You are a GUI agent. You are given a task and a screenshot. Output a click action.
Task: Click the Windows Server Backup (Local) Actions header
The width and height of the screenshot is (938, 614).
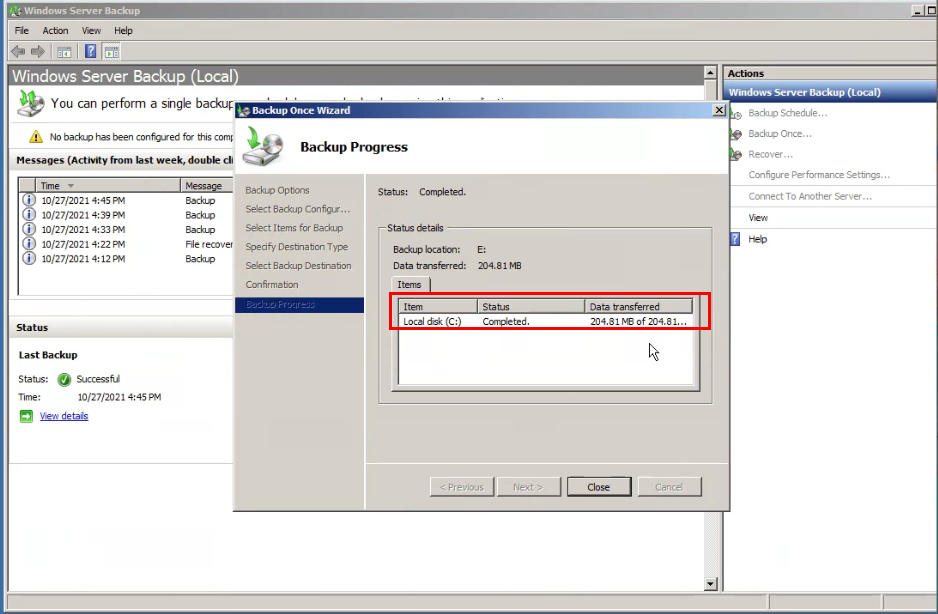[830, 92]
